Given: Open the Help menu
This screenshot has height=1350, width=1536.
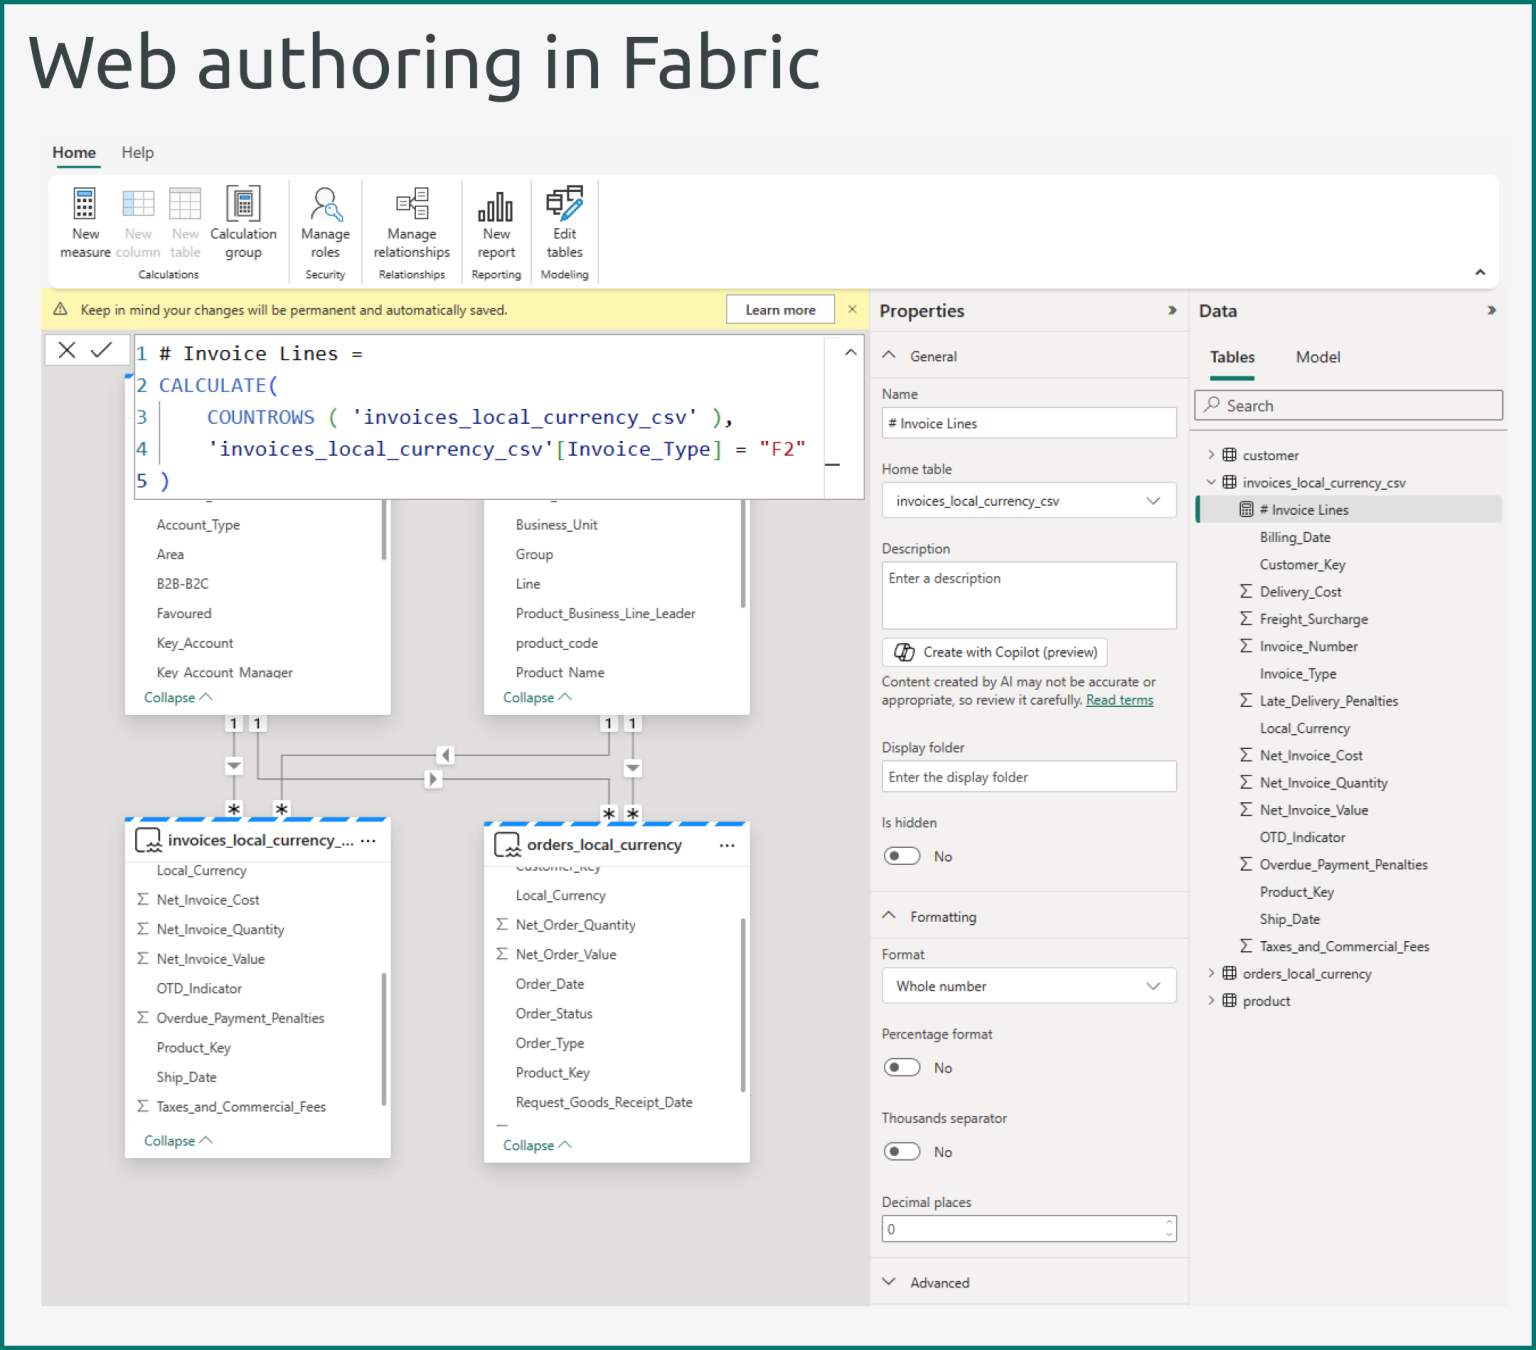Looking at the screenshot, I should 137,152.
